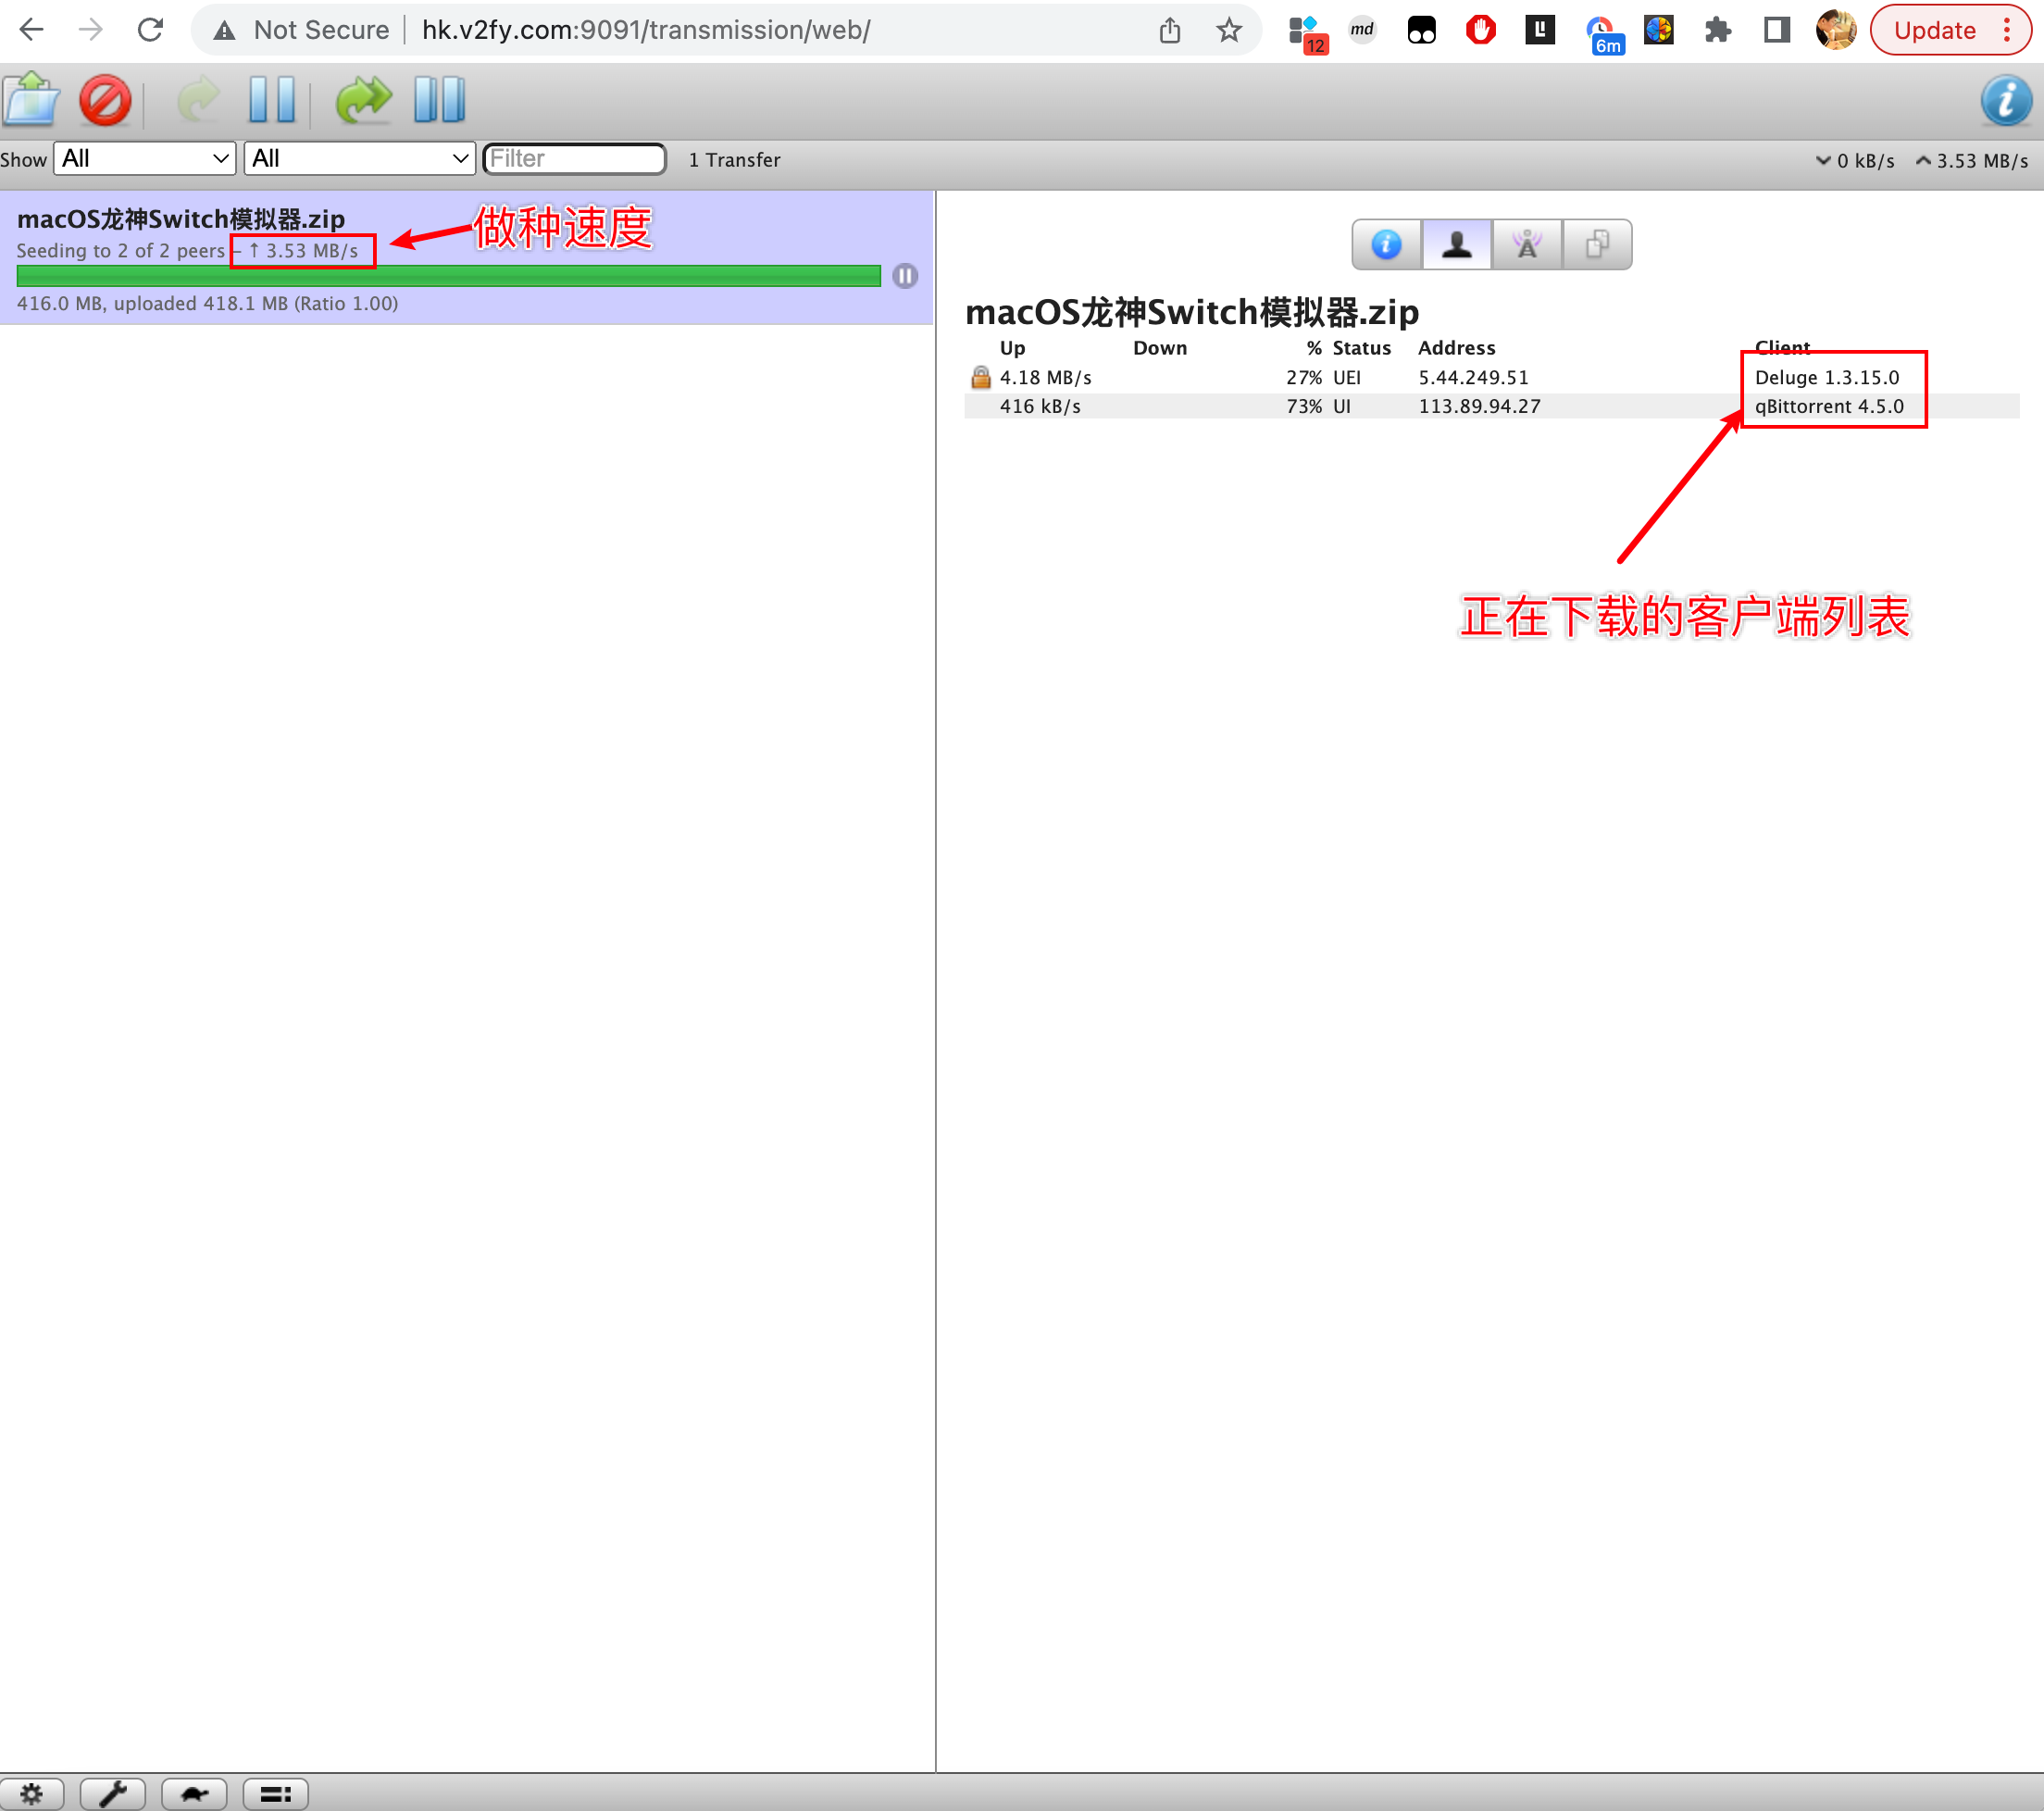Toggle turtle speed-limit mode
Viewport: 2044px width, 1811px height.
(194, 1794)
